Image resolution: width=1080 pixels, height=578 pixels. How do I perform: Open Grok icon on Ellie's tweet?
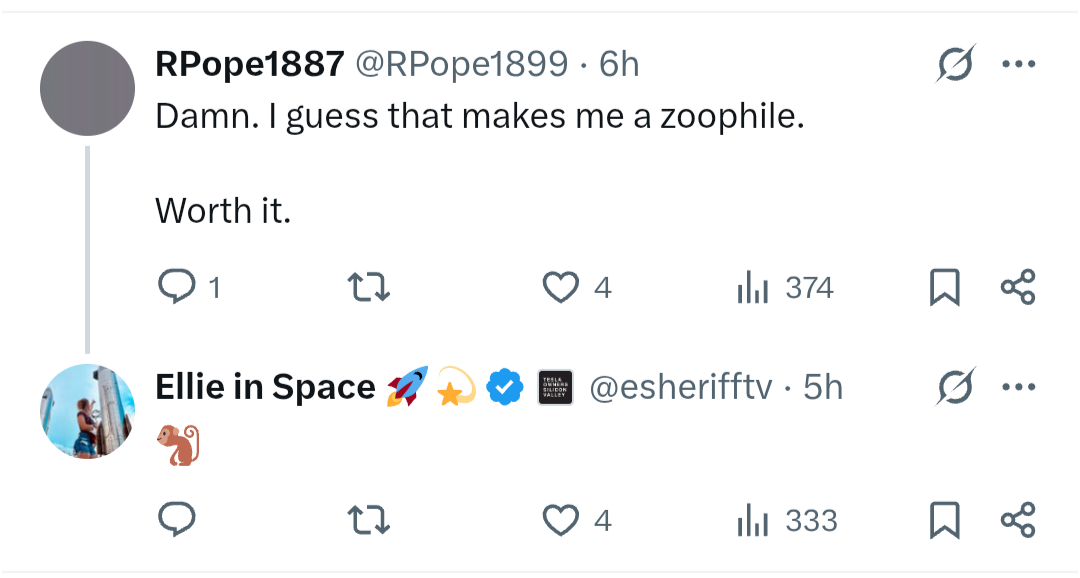point(956,386)
